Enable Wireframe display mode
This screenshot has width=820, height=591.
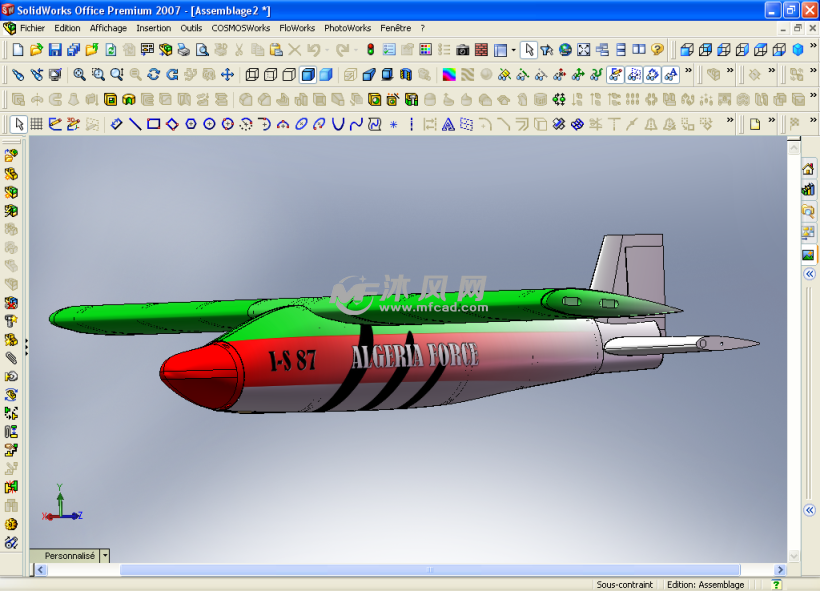click(x=253, y=75)
